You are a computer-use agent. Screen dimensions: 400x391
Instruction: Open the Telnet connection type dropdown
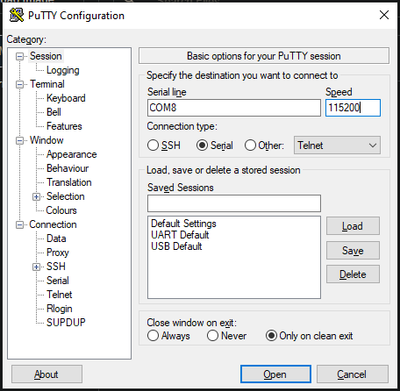pos(337,145)
